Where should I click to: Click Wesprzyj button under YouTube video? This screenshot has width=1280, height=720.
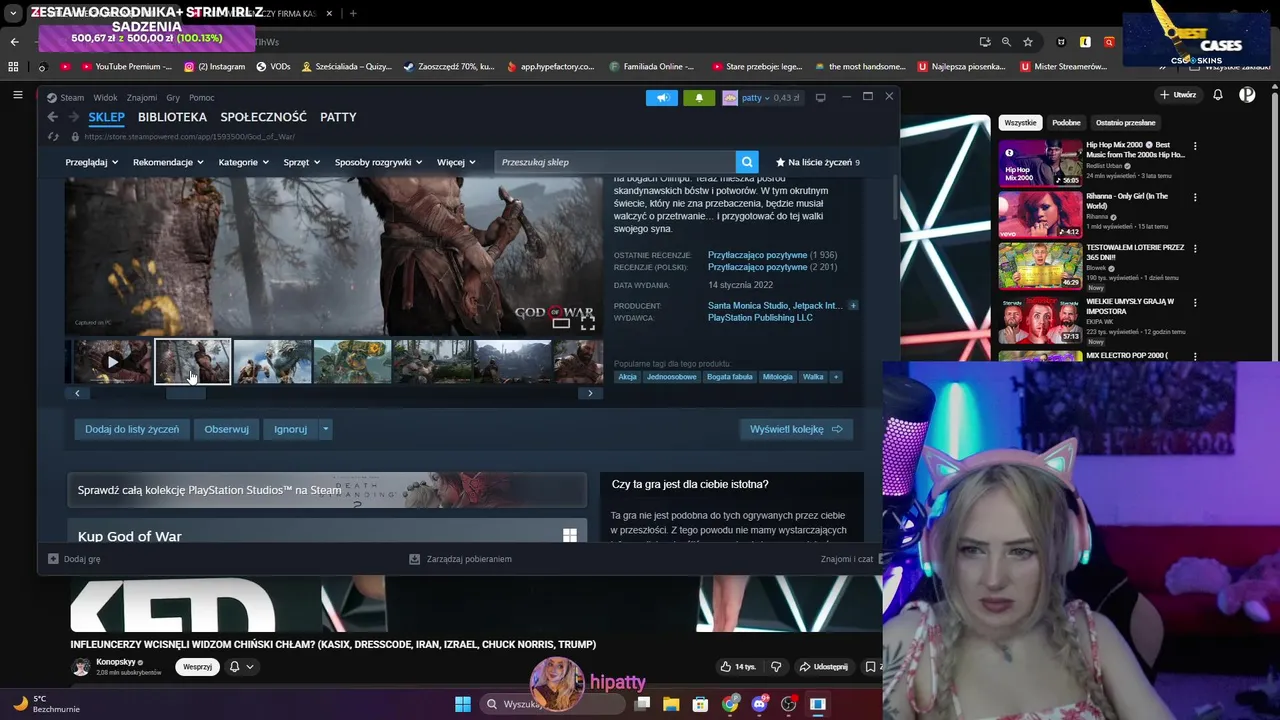pos(197,667)
